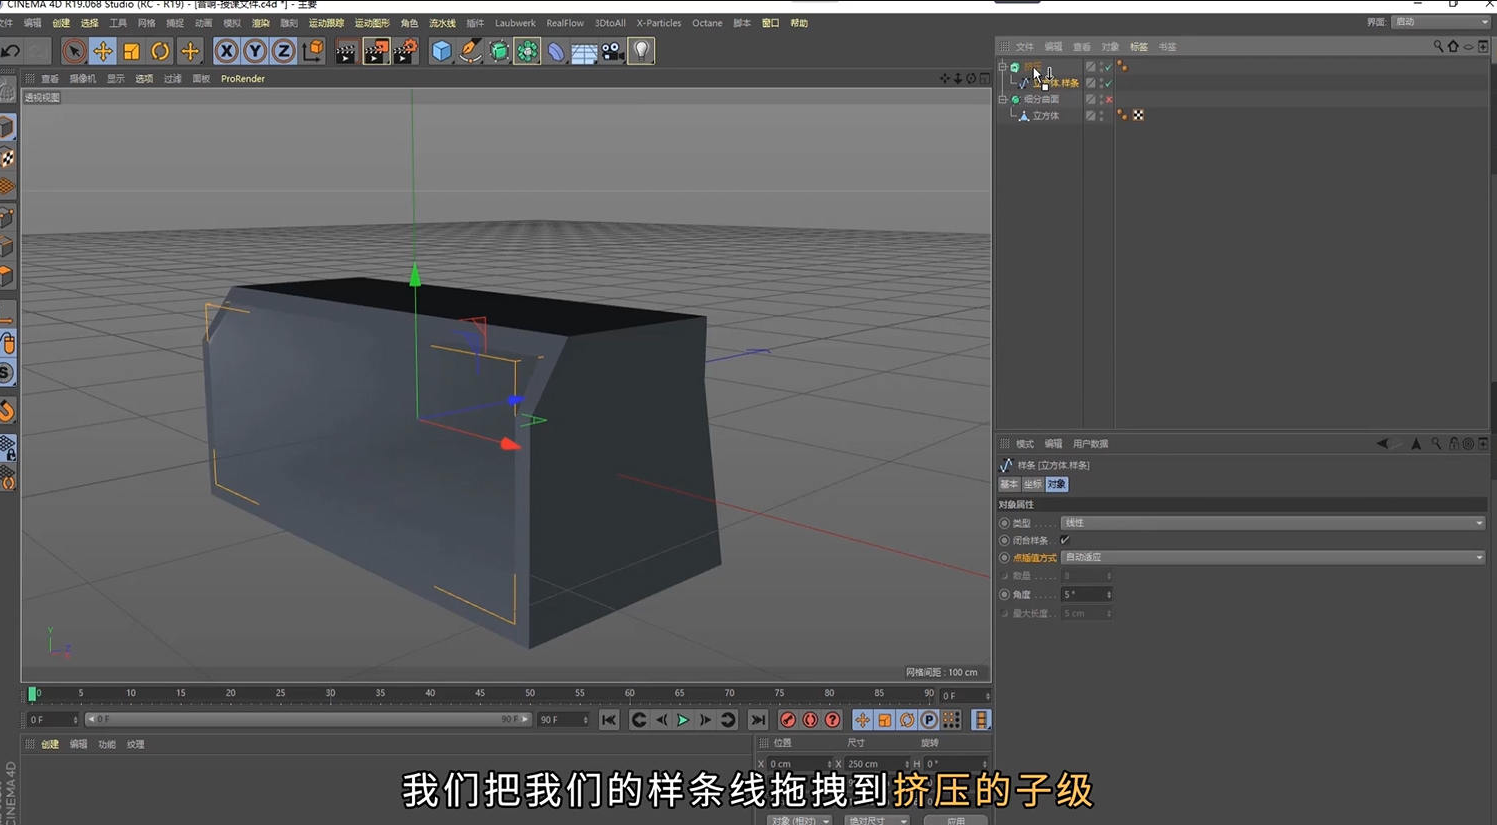Click the Spline pen icon
1497x825 pixels.
(x=470, y=51)
